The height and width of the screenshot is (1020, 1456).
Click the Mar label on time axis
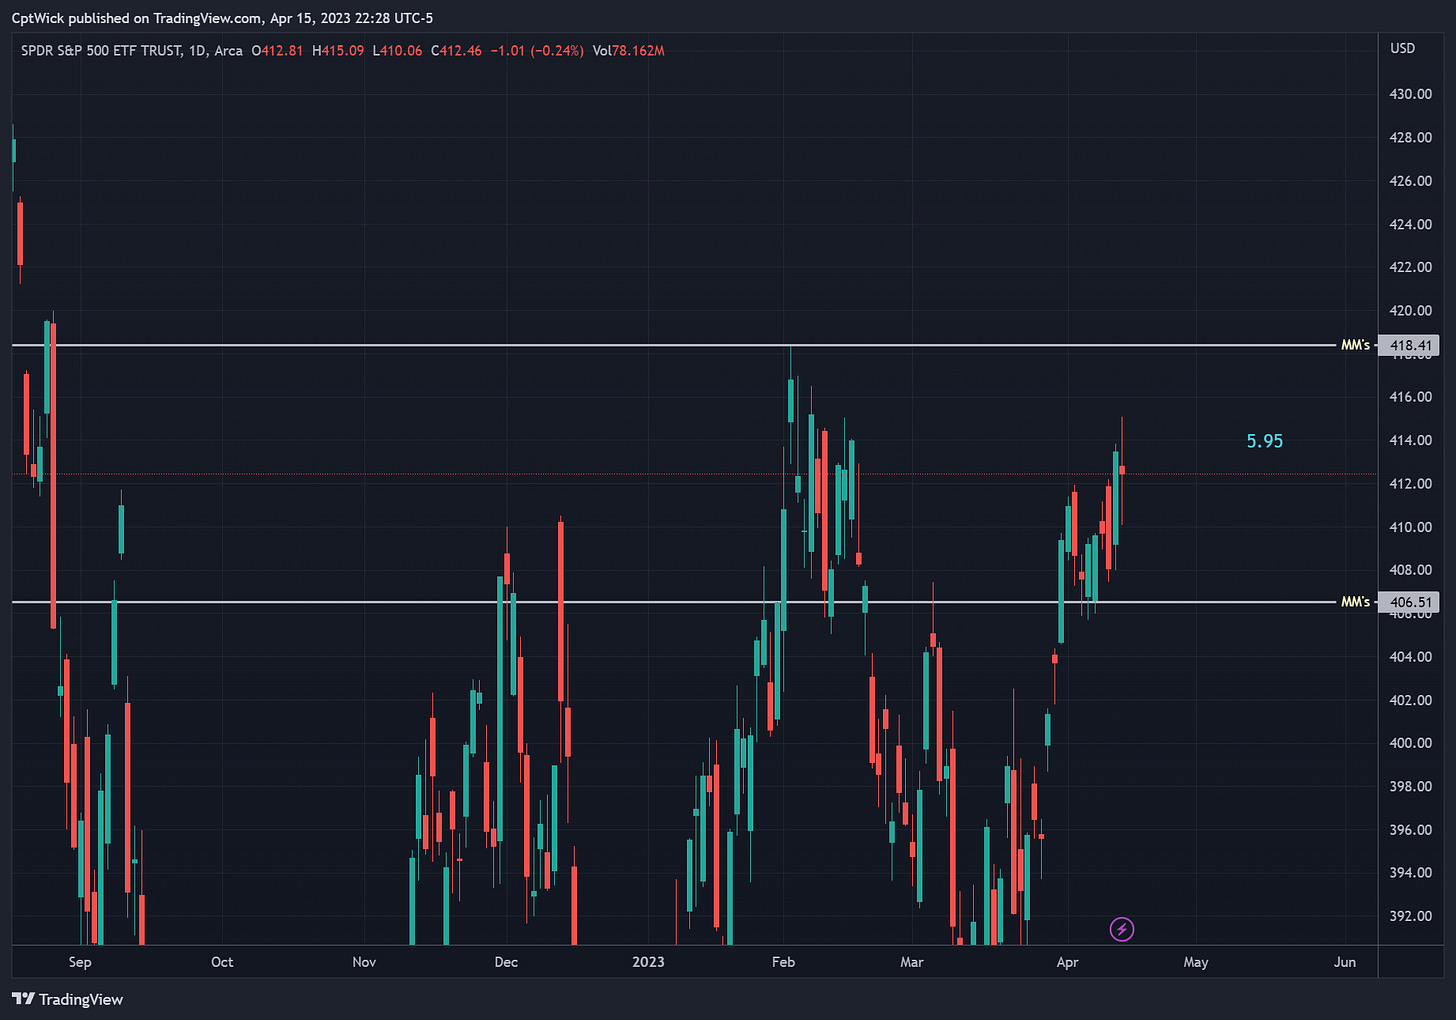[x=911, y=962]
